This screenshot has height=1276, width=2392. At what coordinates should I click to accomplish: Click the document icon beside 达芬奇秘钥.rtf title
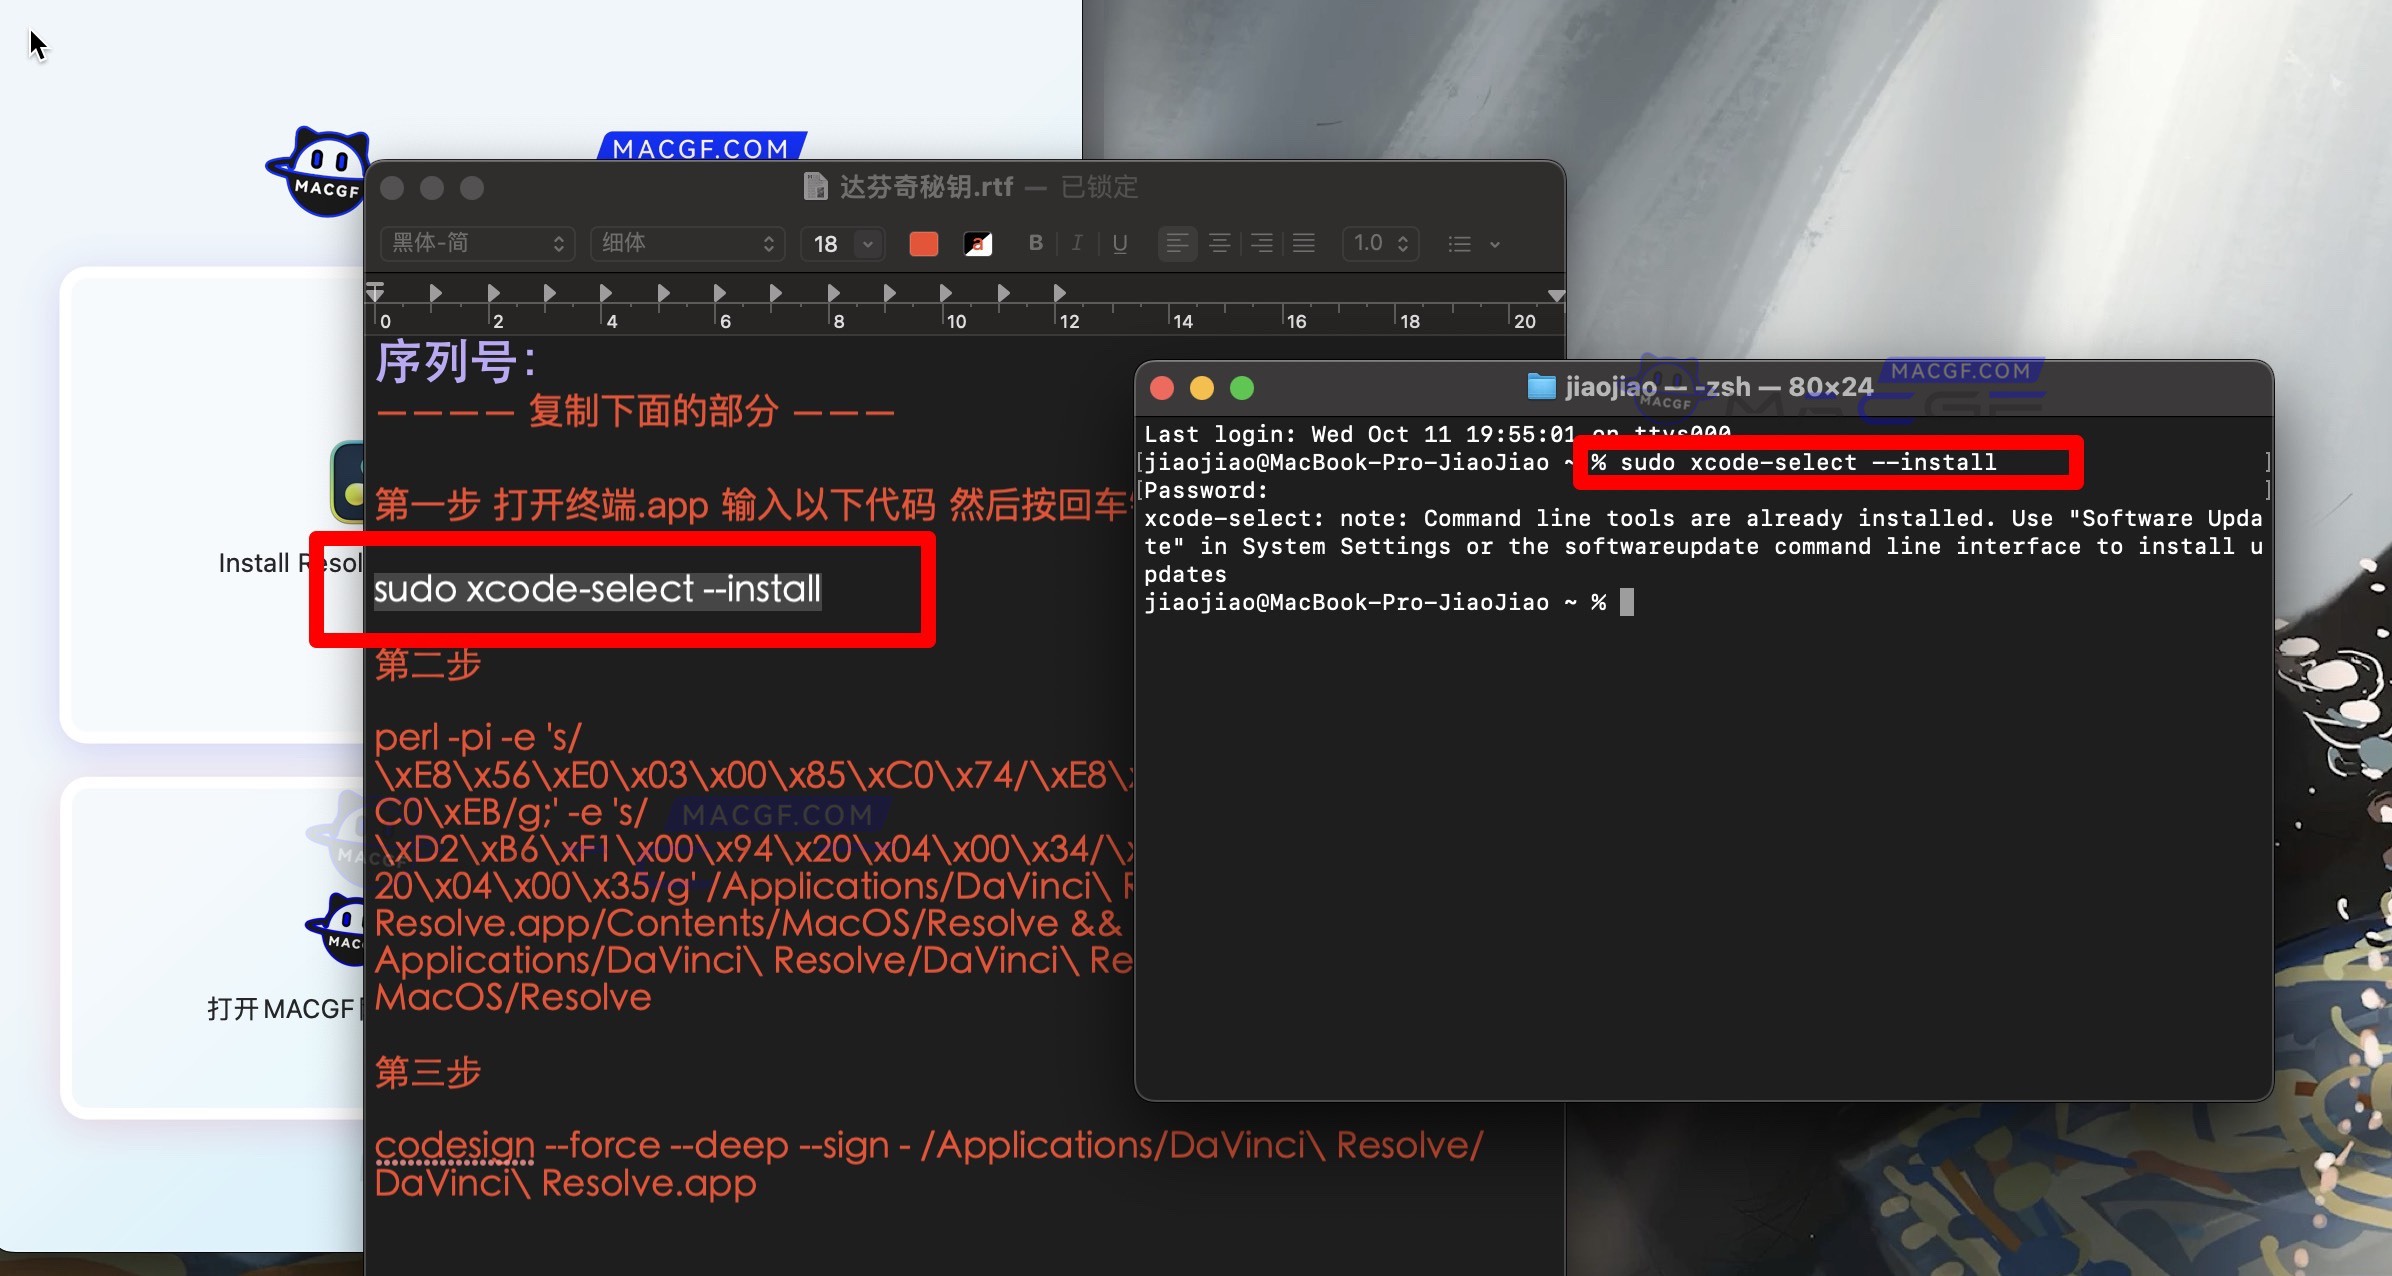[816, 186]
